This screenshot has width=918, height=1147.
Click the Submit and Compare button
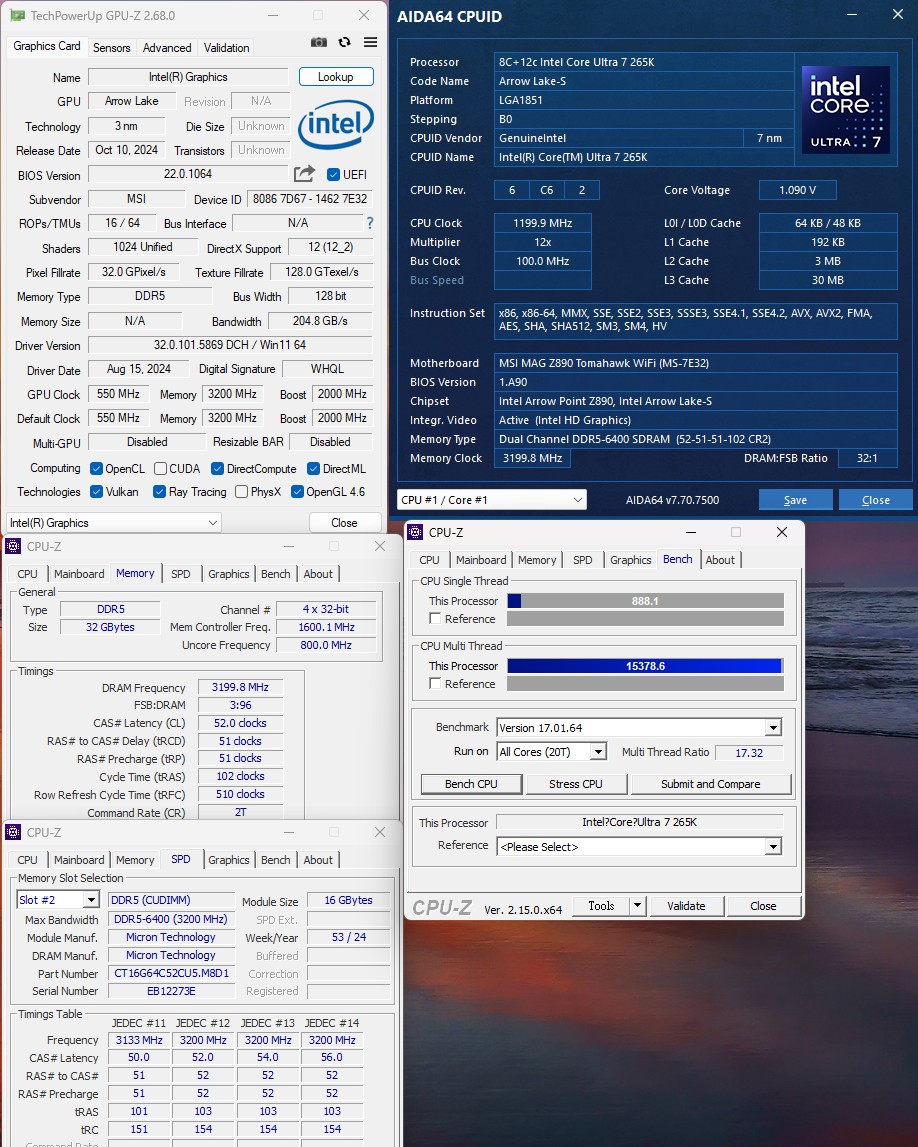[x=711, y=784]
